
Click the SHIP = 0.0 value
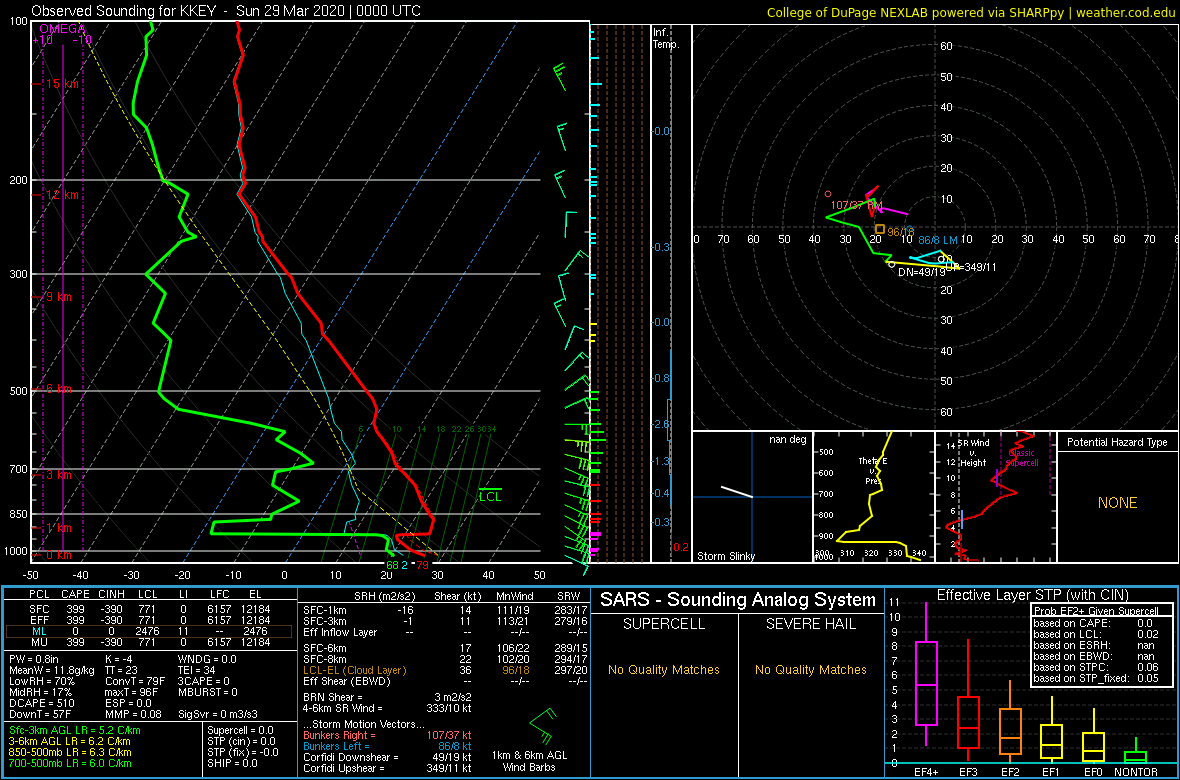tap(234, 763)
